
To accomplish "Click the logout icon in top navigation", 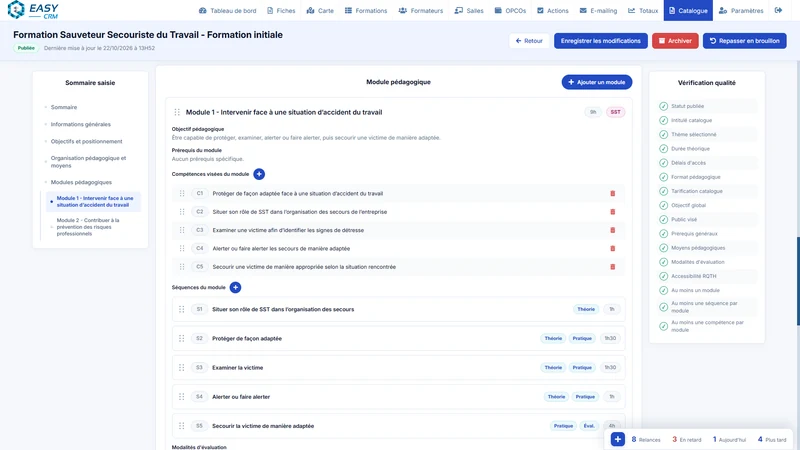I will 778,10.
